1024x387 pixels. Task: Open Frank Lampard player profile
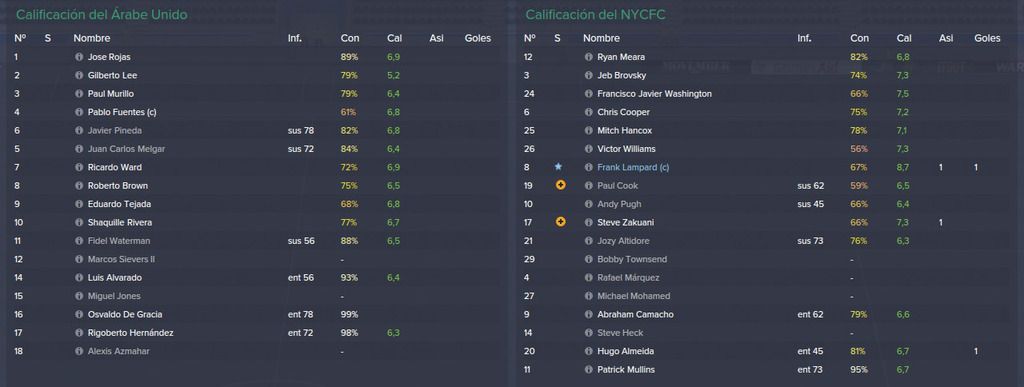click(633, 168)
